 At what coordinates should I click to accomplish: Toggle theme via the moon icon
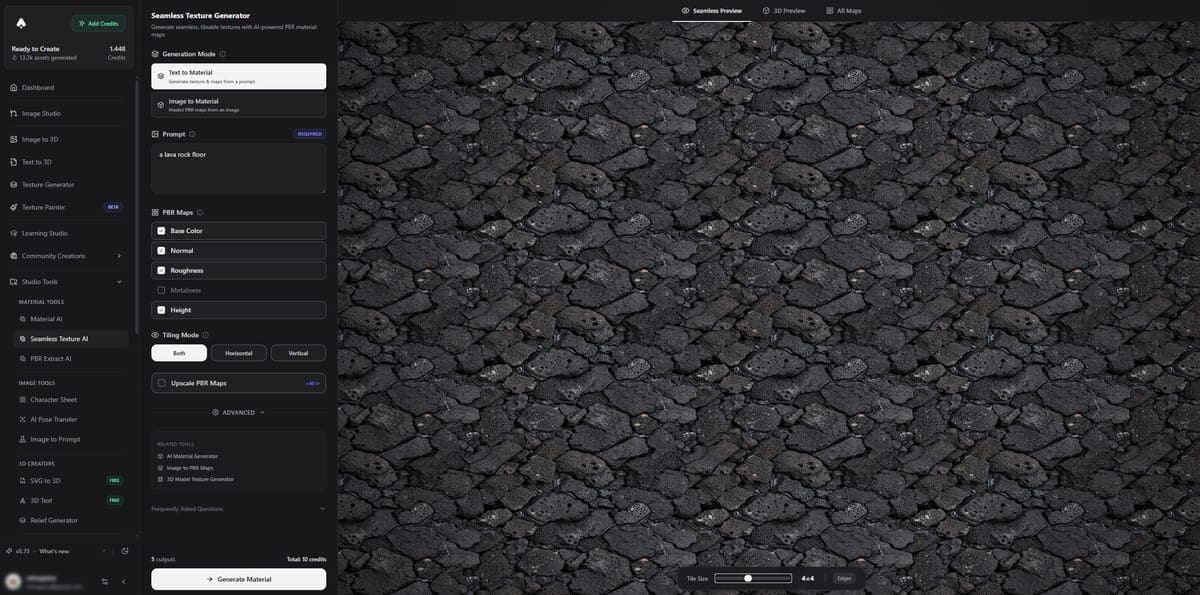[x=125, y=551]
